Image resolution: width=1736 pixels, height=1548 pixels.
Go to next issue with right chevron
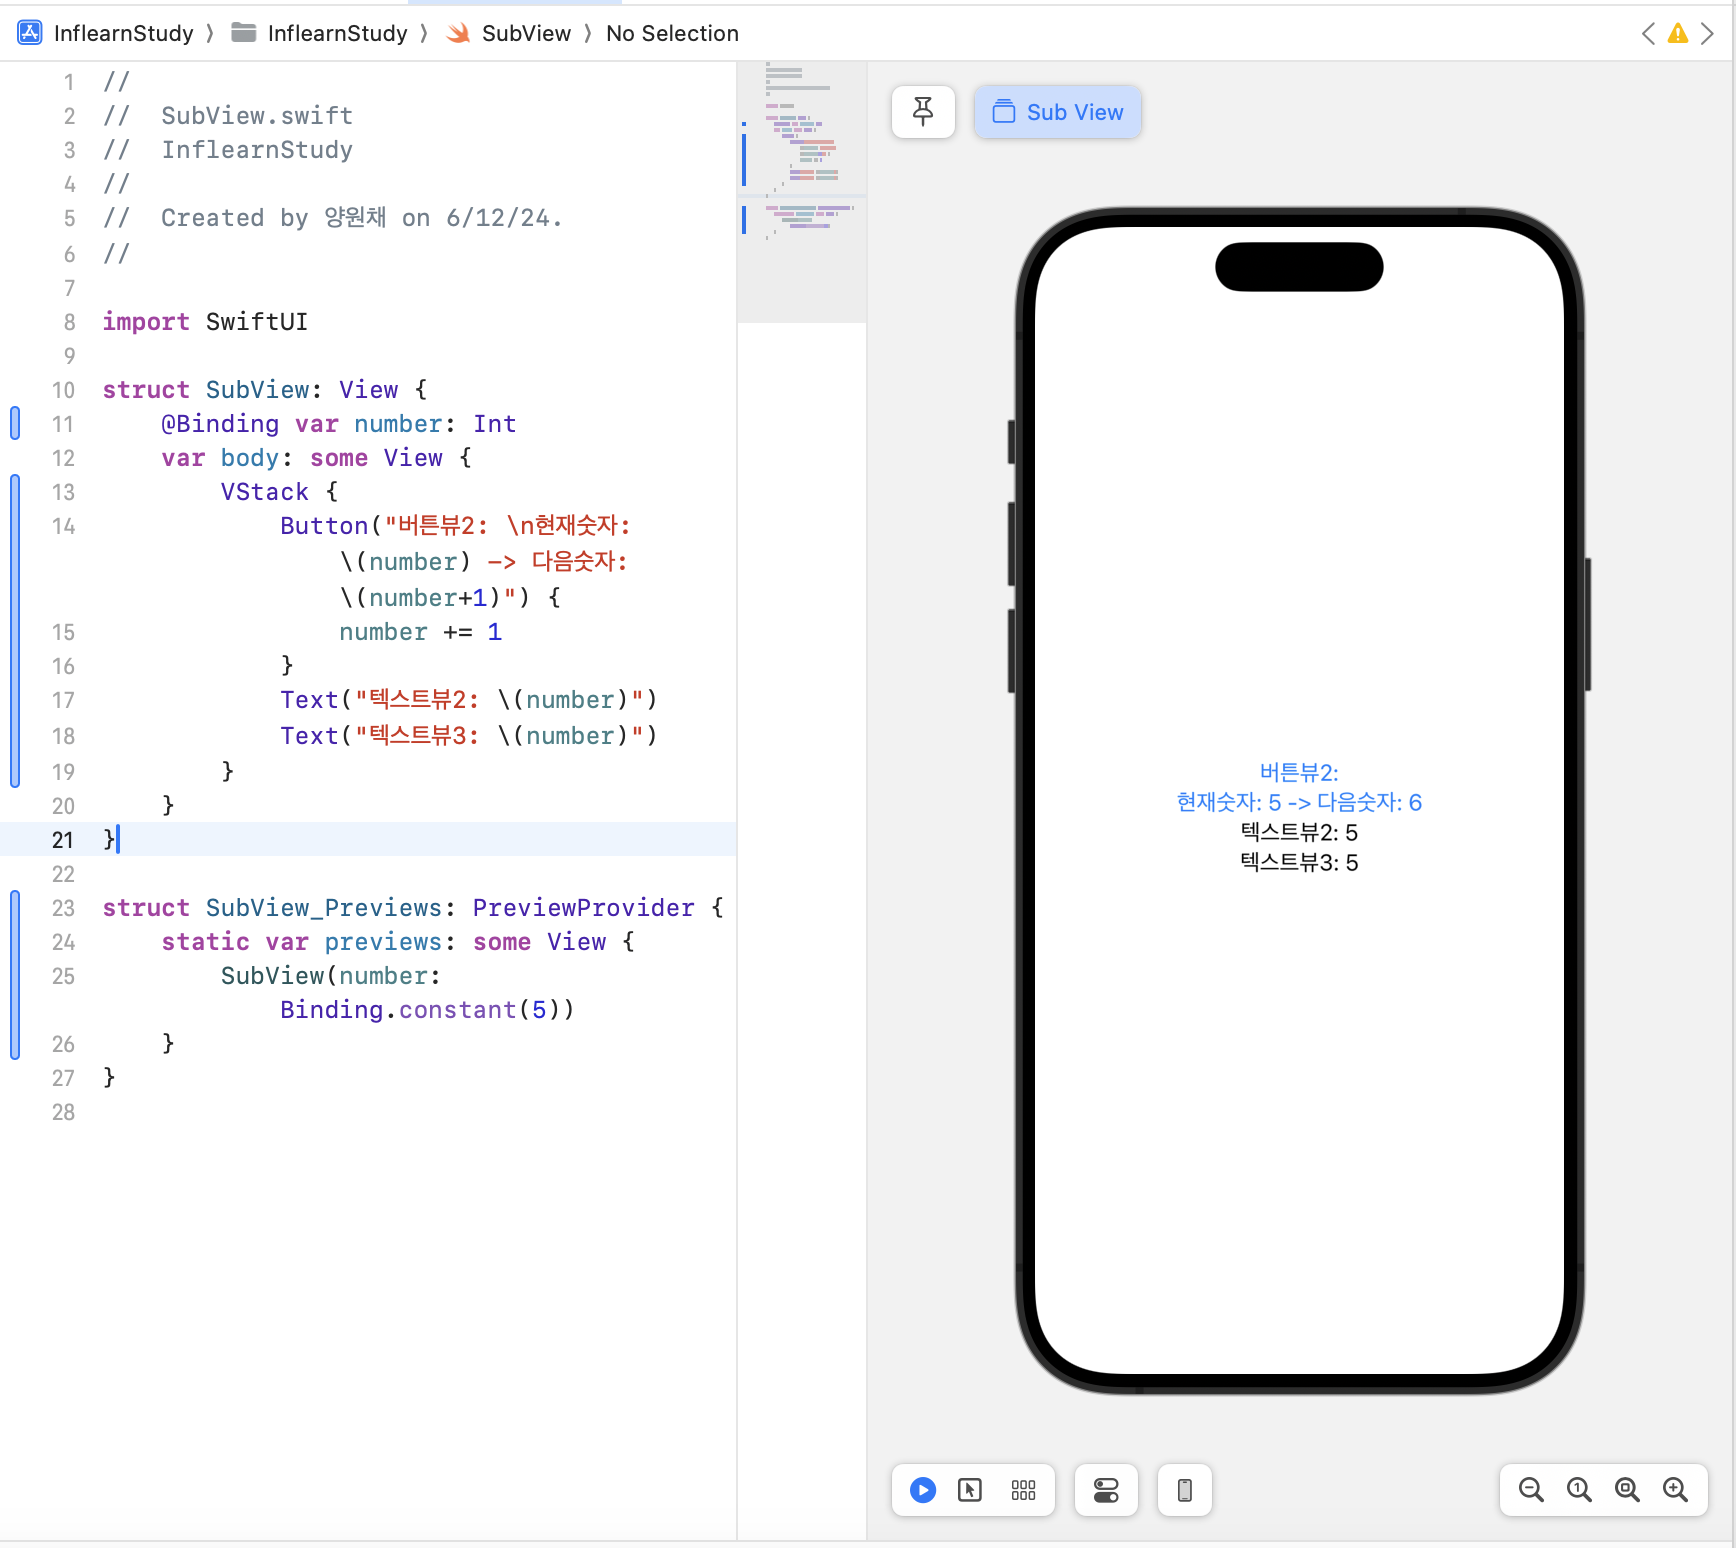tap(1707, 33)
